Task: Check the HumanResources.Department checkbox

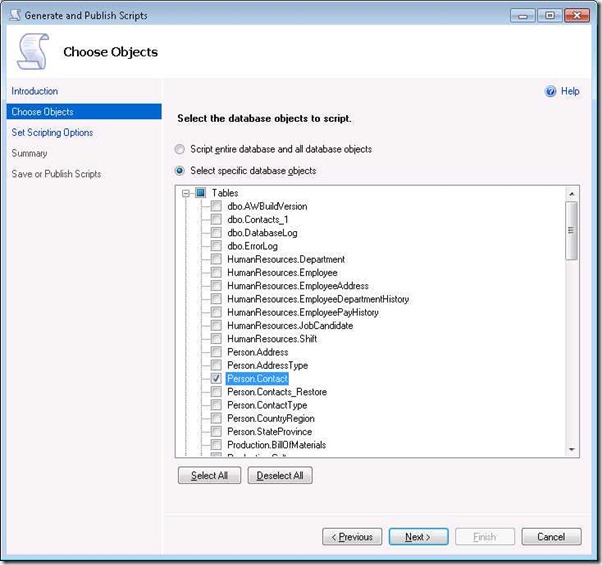Action: pos(216,259)
